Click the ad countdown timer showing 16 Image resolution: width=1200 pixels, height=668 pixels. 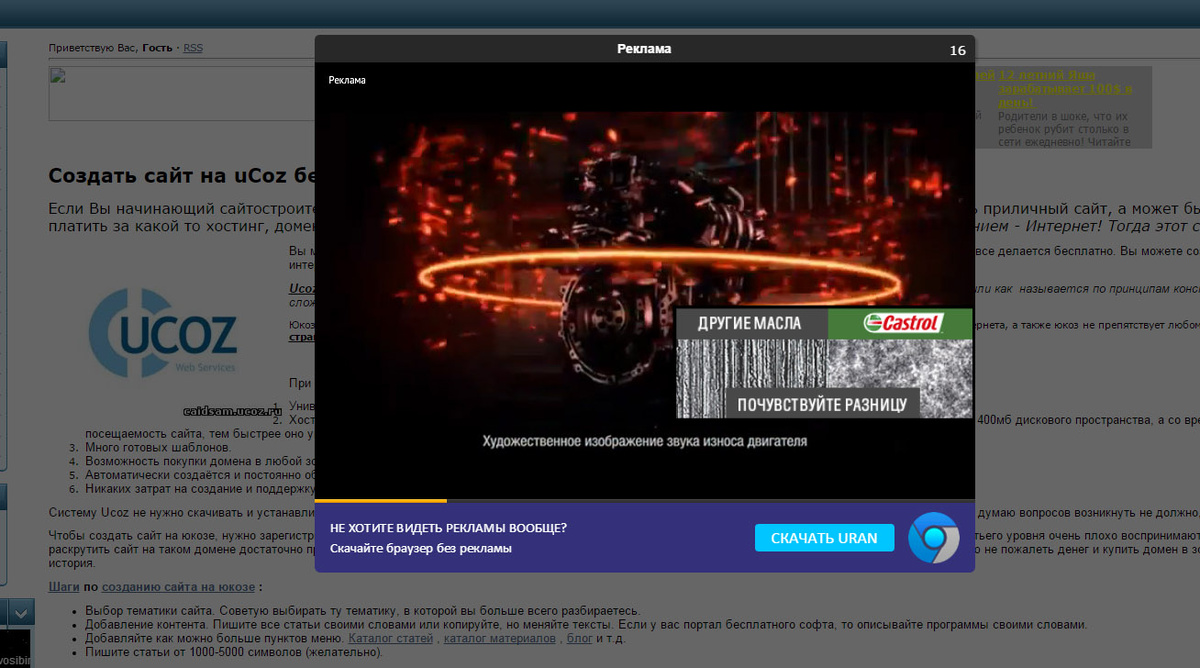click(957, 50)
